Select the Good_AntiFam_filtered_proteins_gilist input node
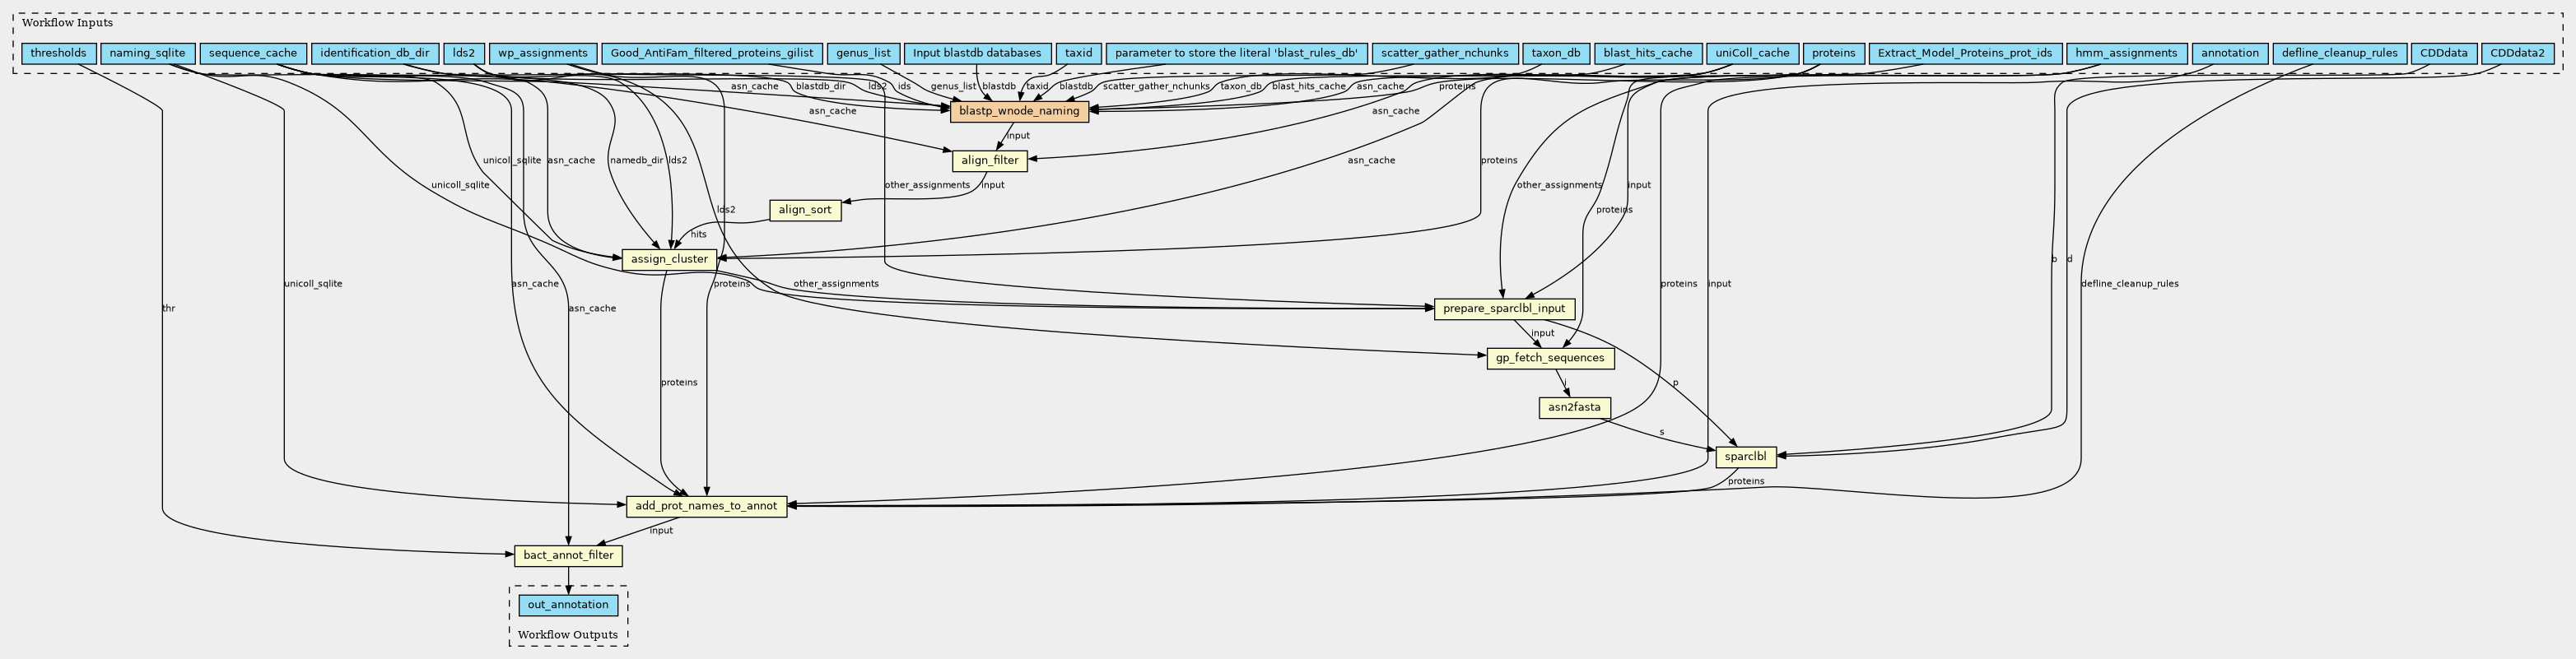2576x659 pixels. pos(712,53)
